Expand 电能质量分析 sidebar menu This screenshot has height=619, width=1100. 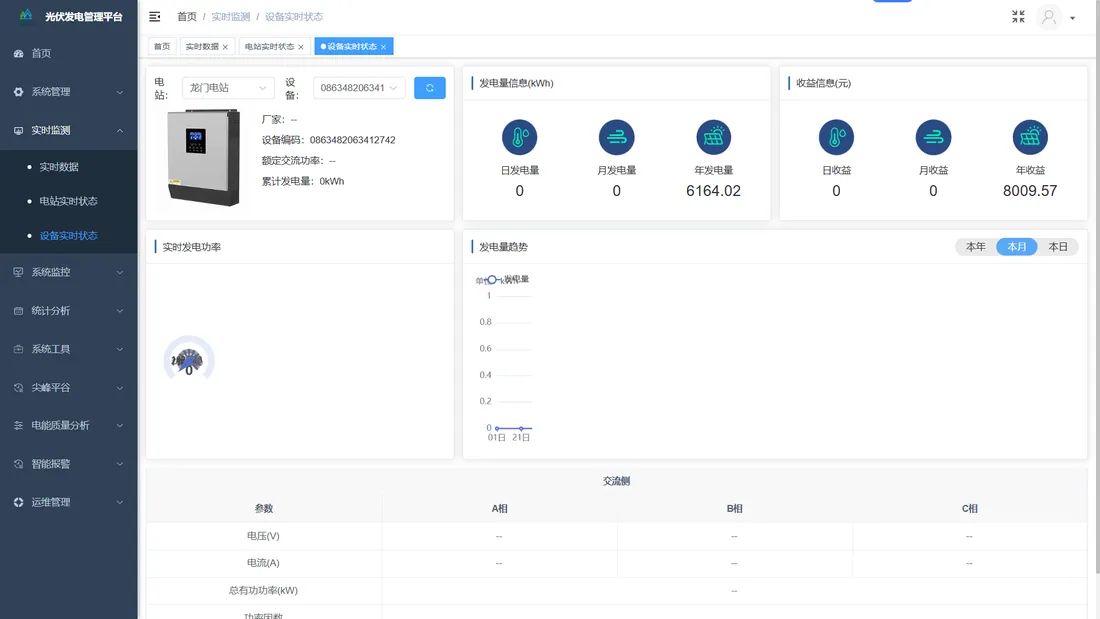tap(69, 425)
